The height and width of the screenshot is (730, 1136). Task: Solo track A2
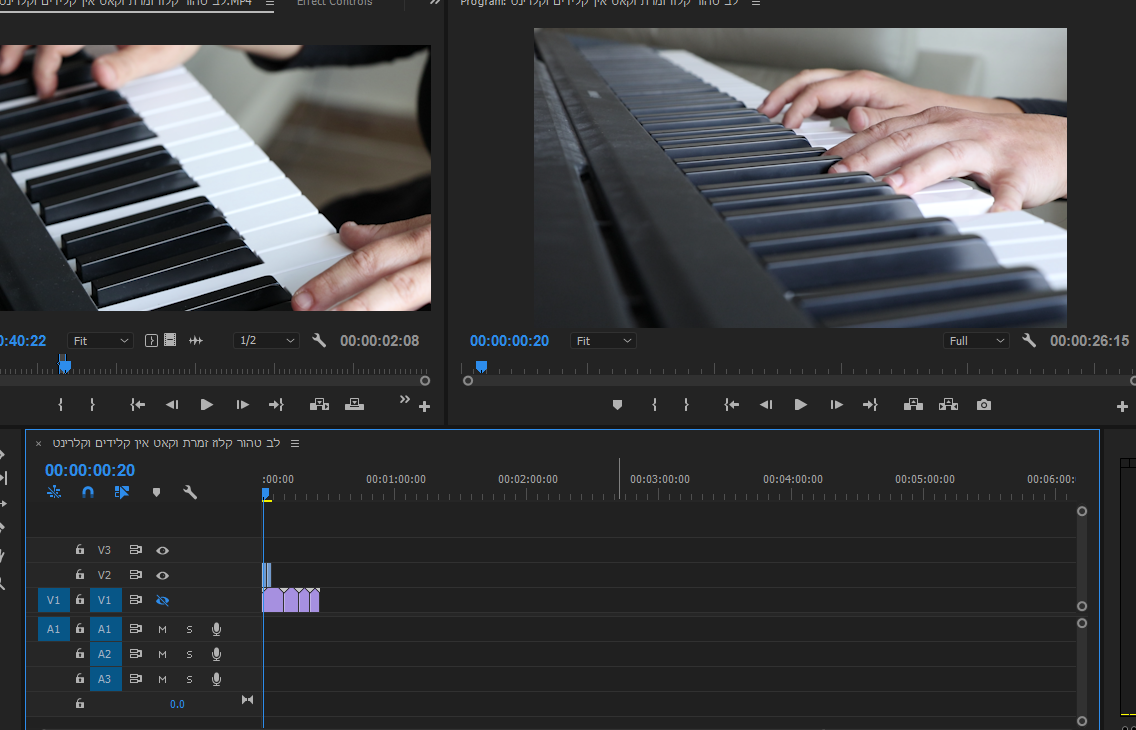tap(189, 654)
